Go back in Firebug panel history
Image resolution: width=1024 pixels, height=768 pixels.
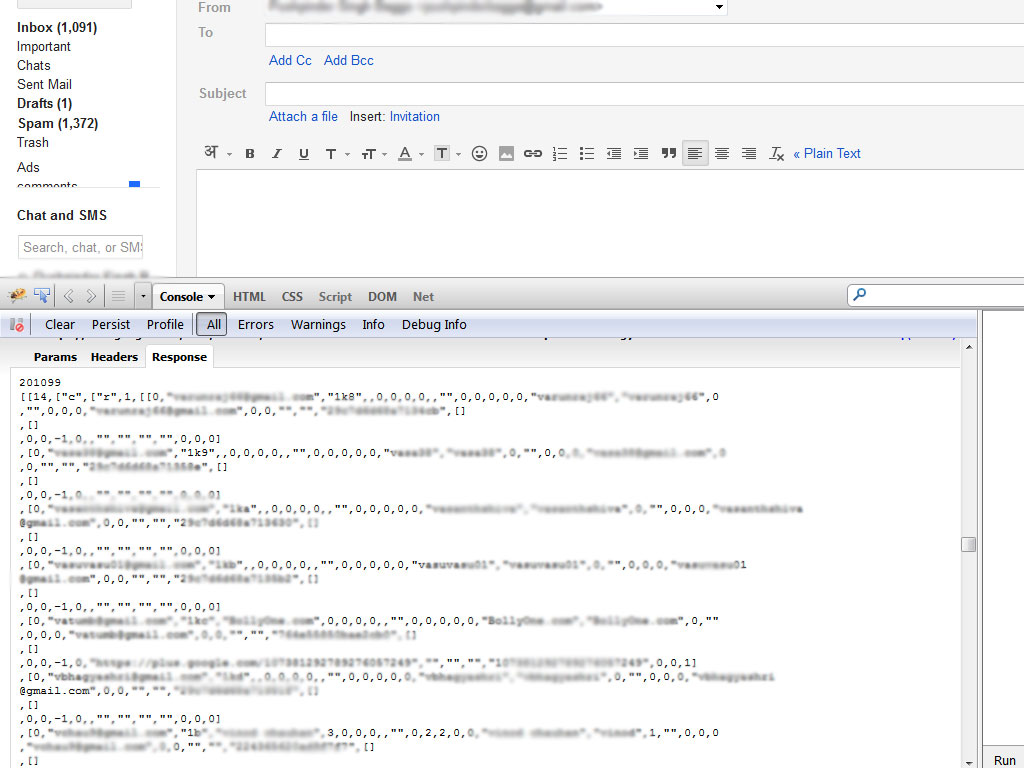tap(68, 296)
